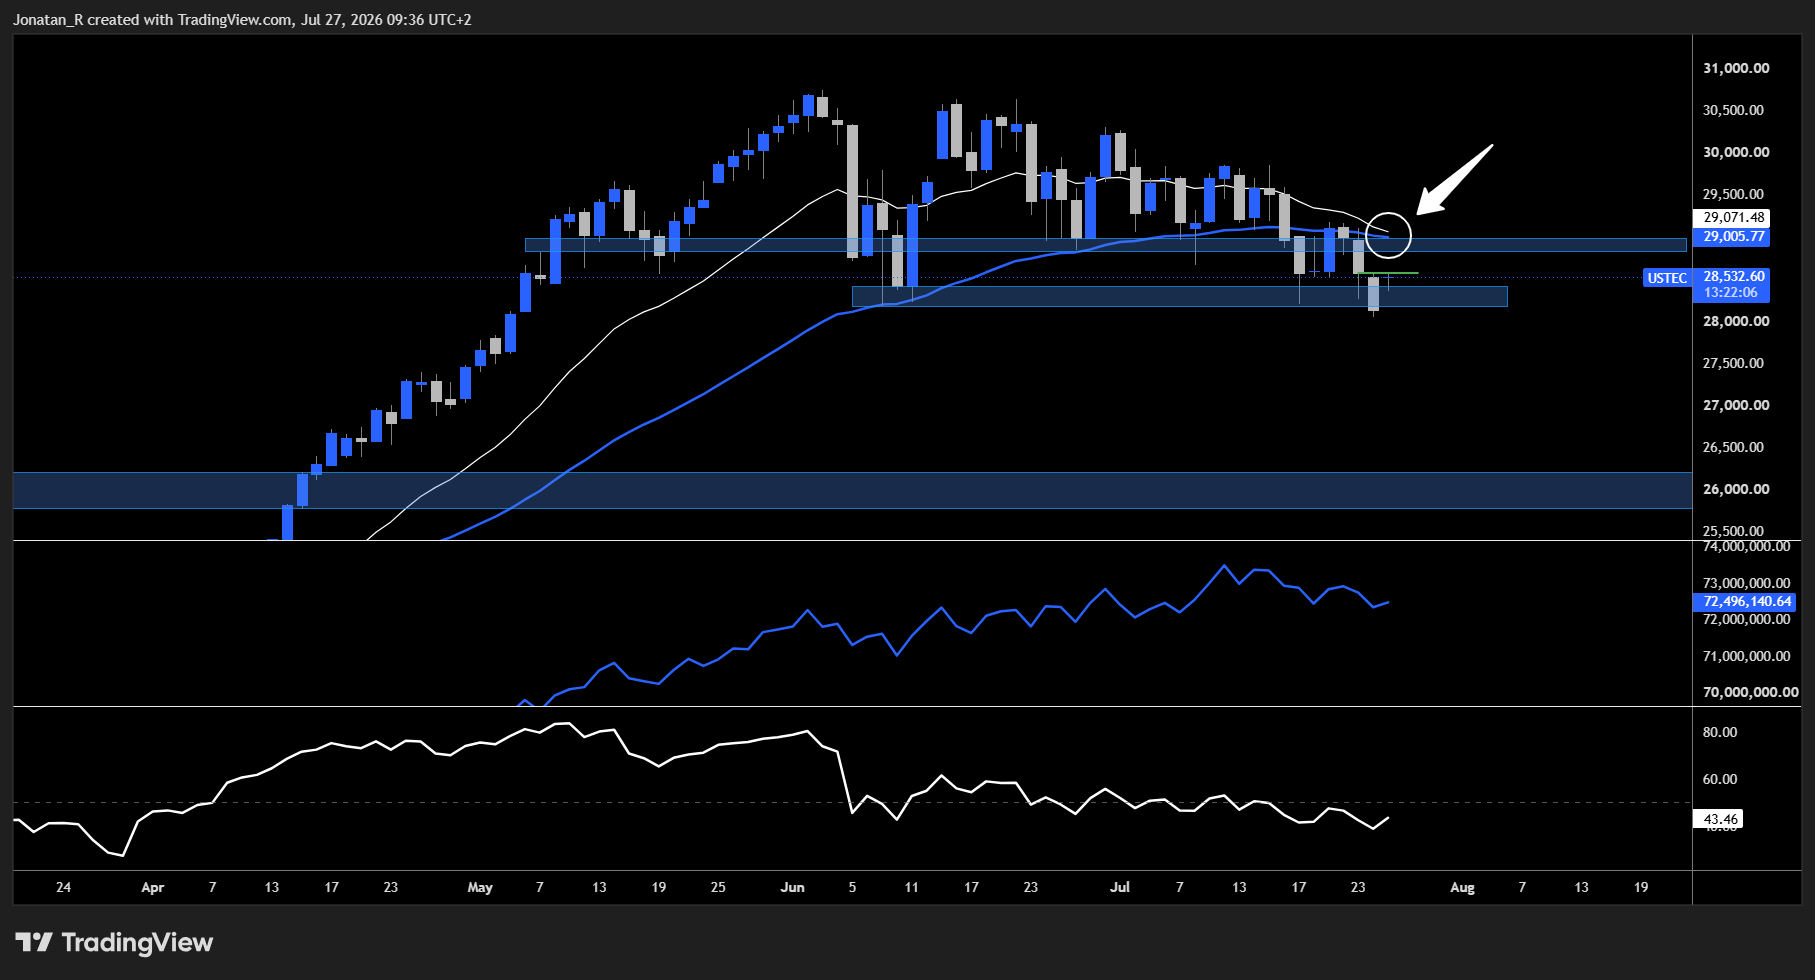Click the 60.00 RSI axis label

1720,779
